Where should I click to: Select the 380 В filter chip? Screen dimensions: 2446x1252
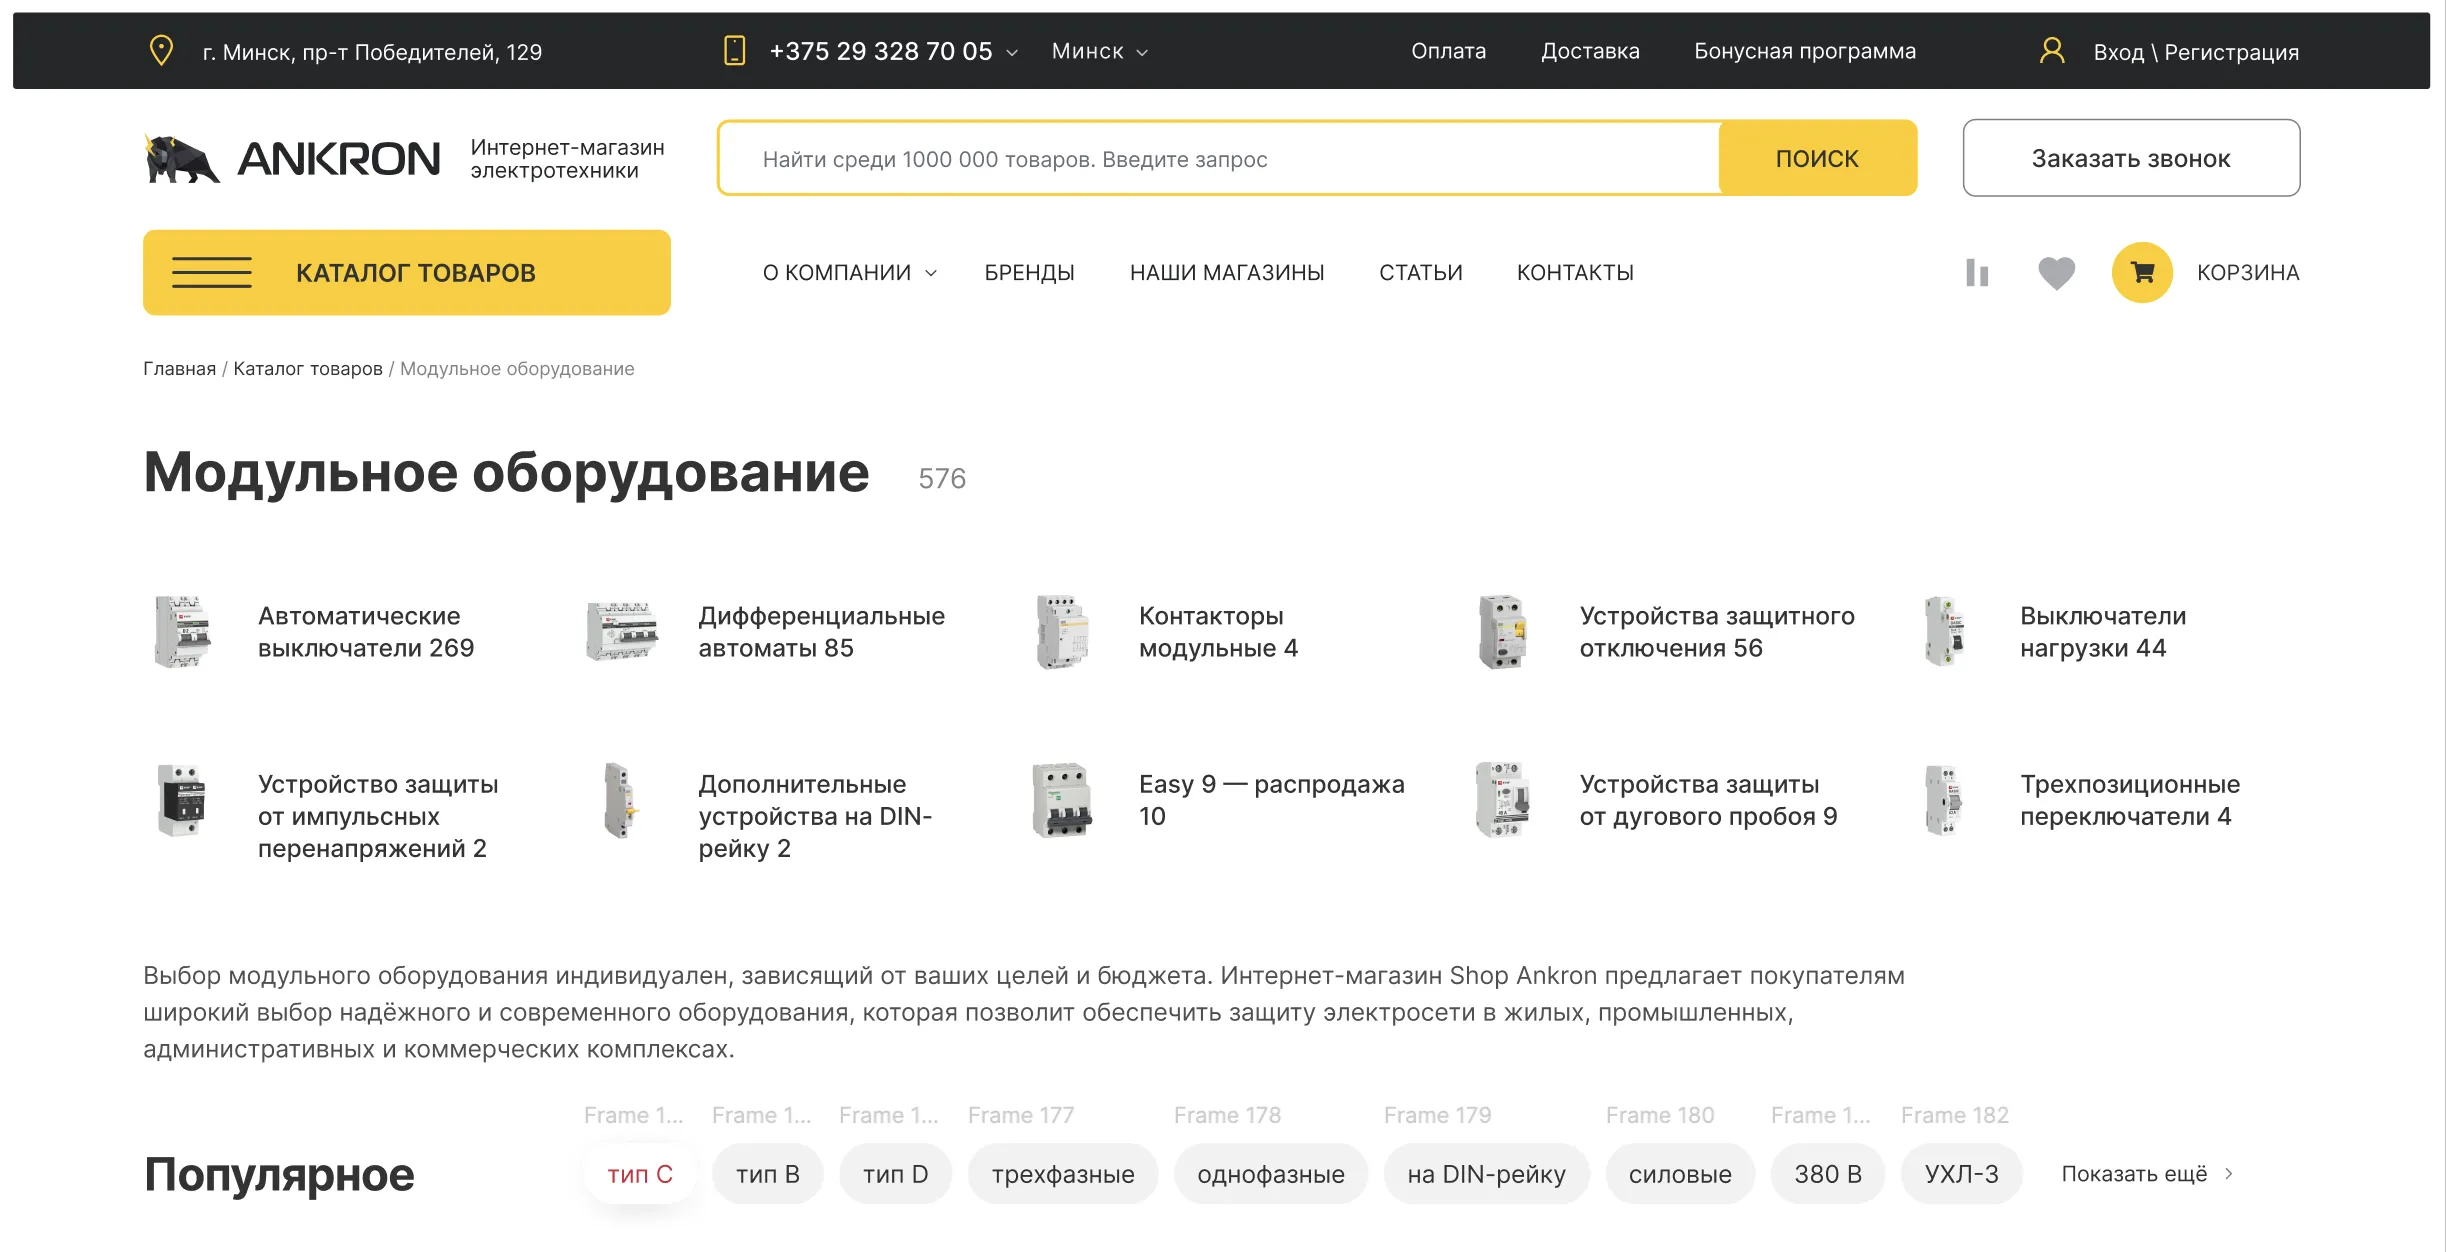click(1828, 1174)
